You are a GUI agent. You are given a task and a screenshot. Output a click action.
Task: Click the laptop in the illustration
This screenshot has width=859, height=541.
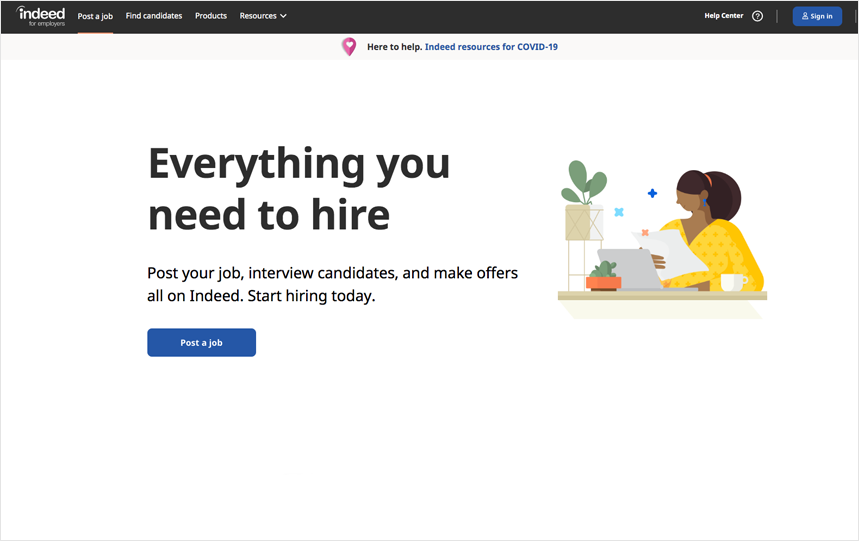629,269
